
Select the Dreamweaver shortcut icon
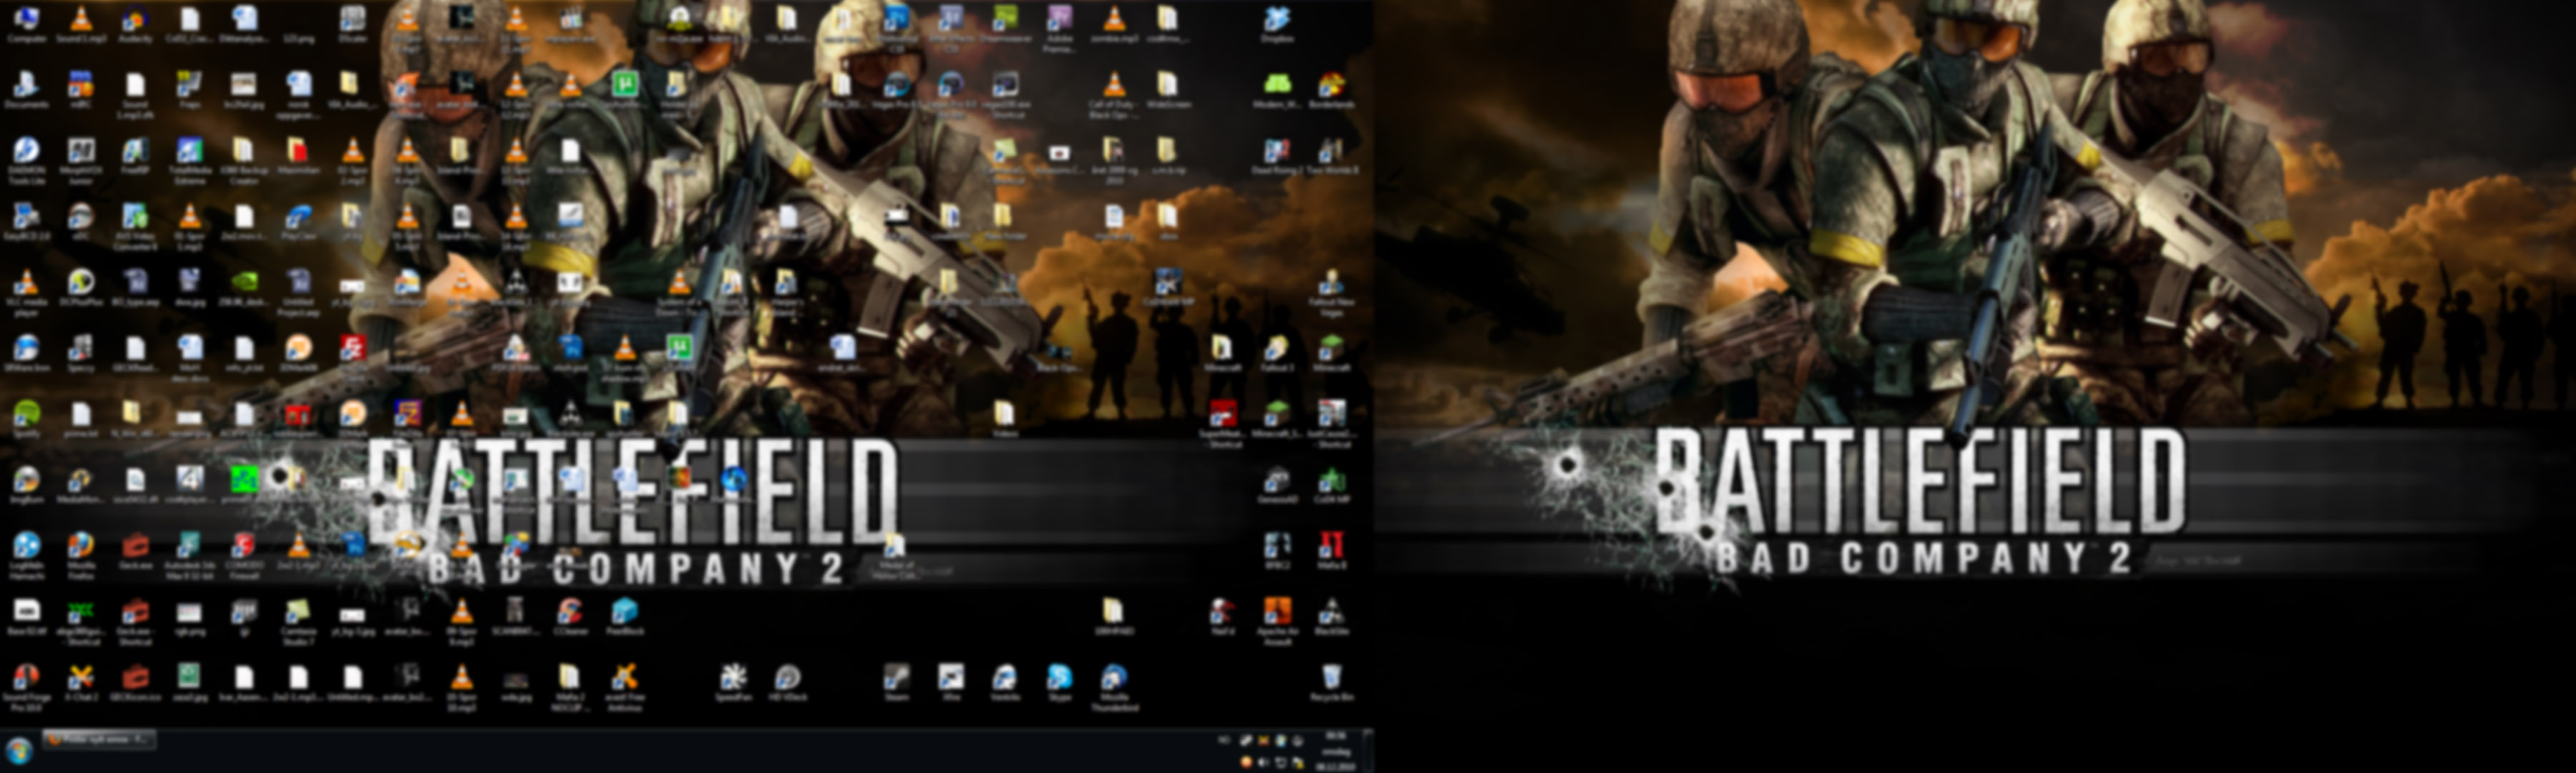point(1005,26)
